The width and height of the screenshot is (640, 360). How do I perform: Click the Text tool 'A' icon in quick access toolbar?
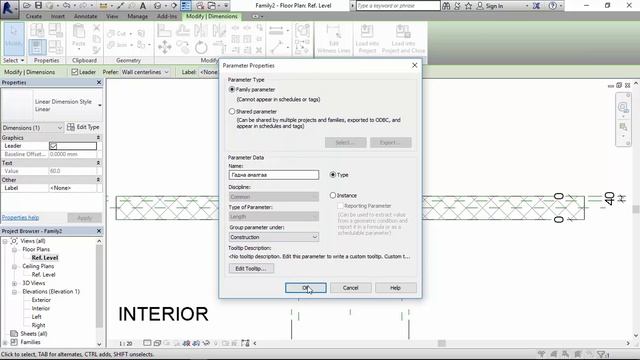click(143, 6)
